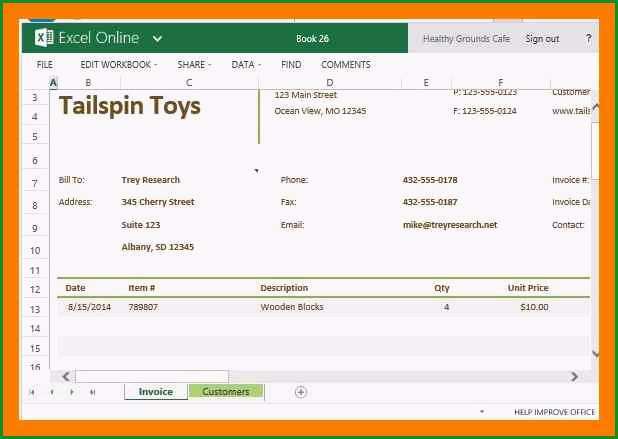Image resolution: width=618 pixels, height=439 pixels.
Task: Open the FILE menu
Action: coord(45,65)
